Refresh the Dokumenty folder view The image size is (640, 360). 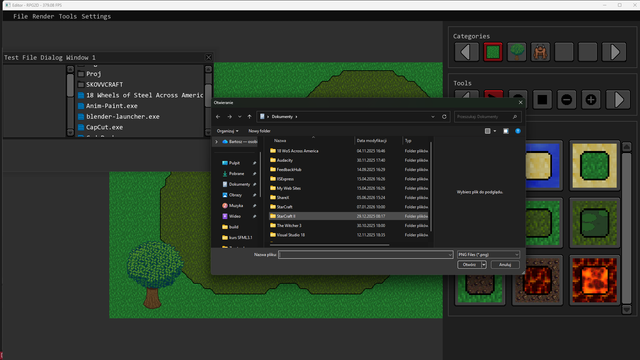pyautogui.click(x=444, y=117)
